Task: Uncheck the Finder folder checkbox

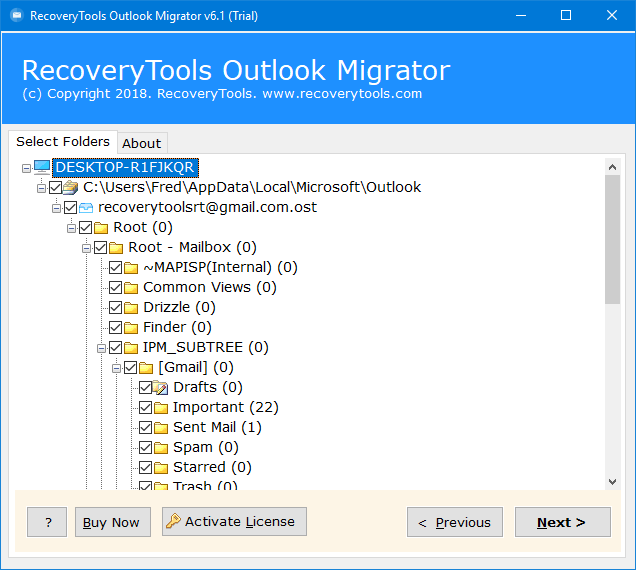Action: (x=116, y=327)
